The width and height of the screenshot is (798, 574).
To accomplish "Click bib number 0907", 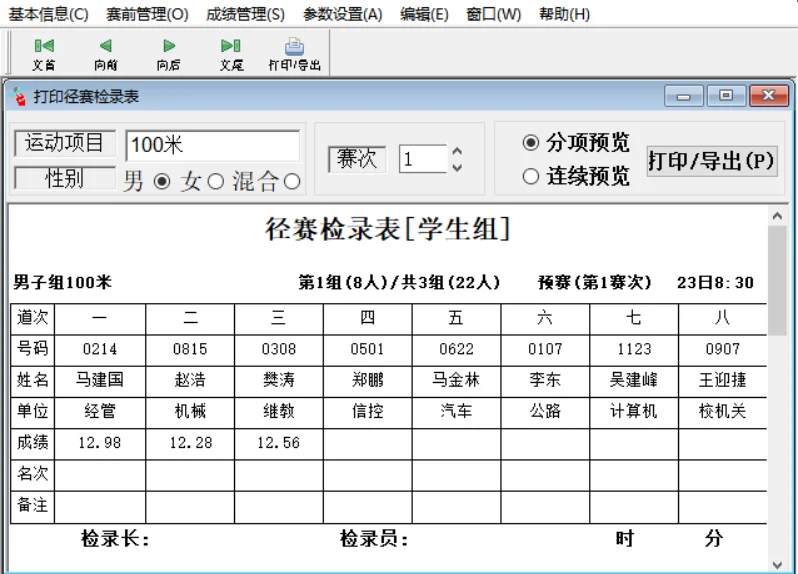I will (x=723, y=349).
